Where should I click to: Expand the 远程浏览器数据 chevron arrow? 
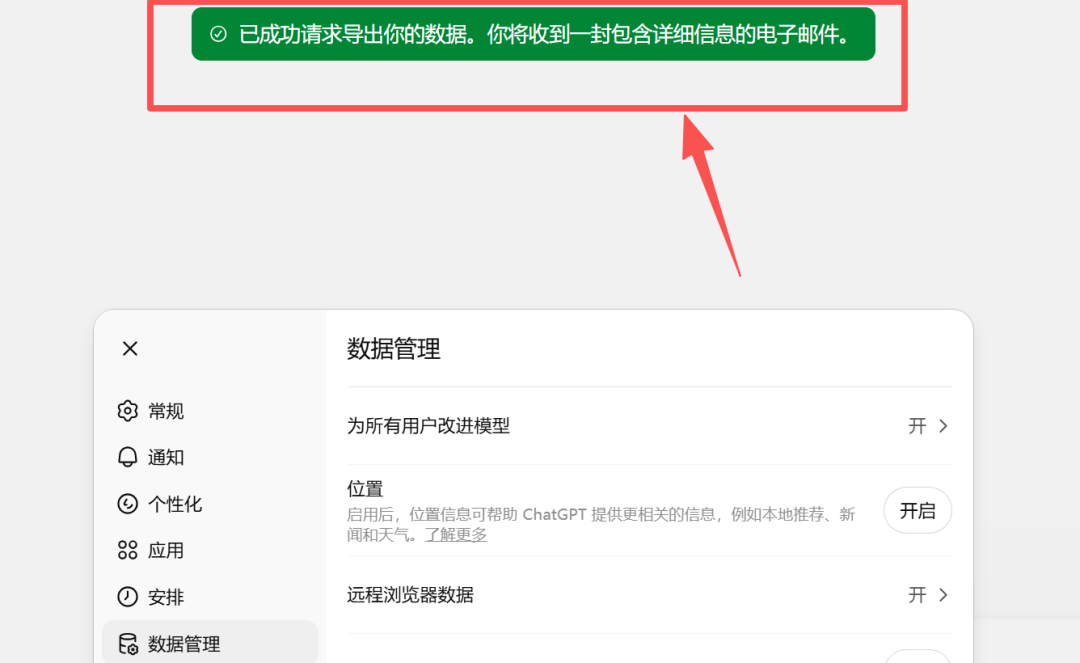point(944,595)
